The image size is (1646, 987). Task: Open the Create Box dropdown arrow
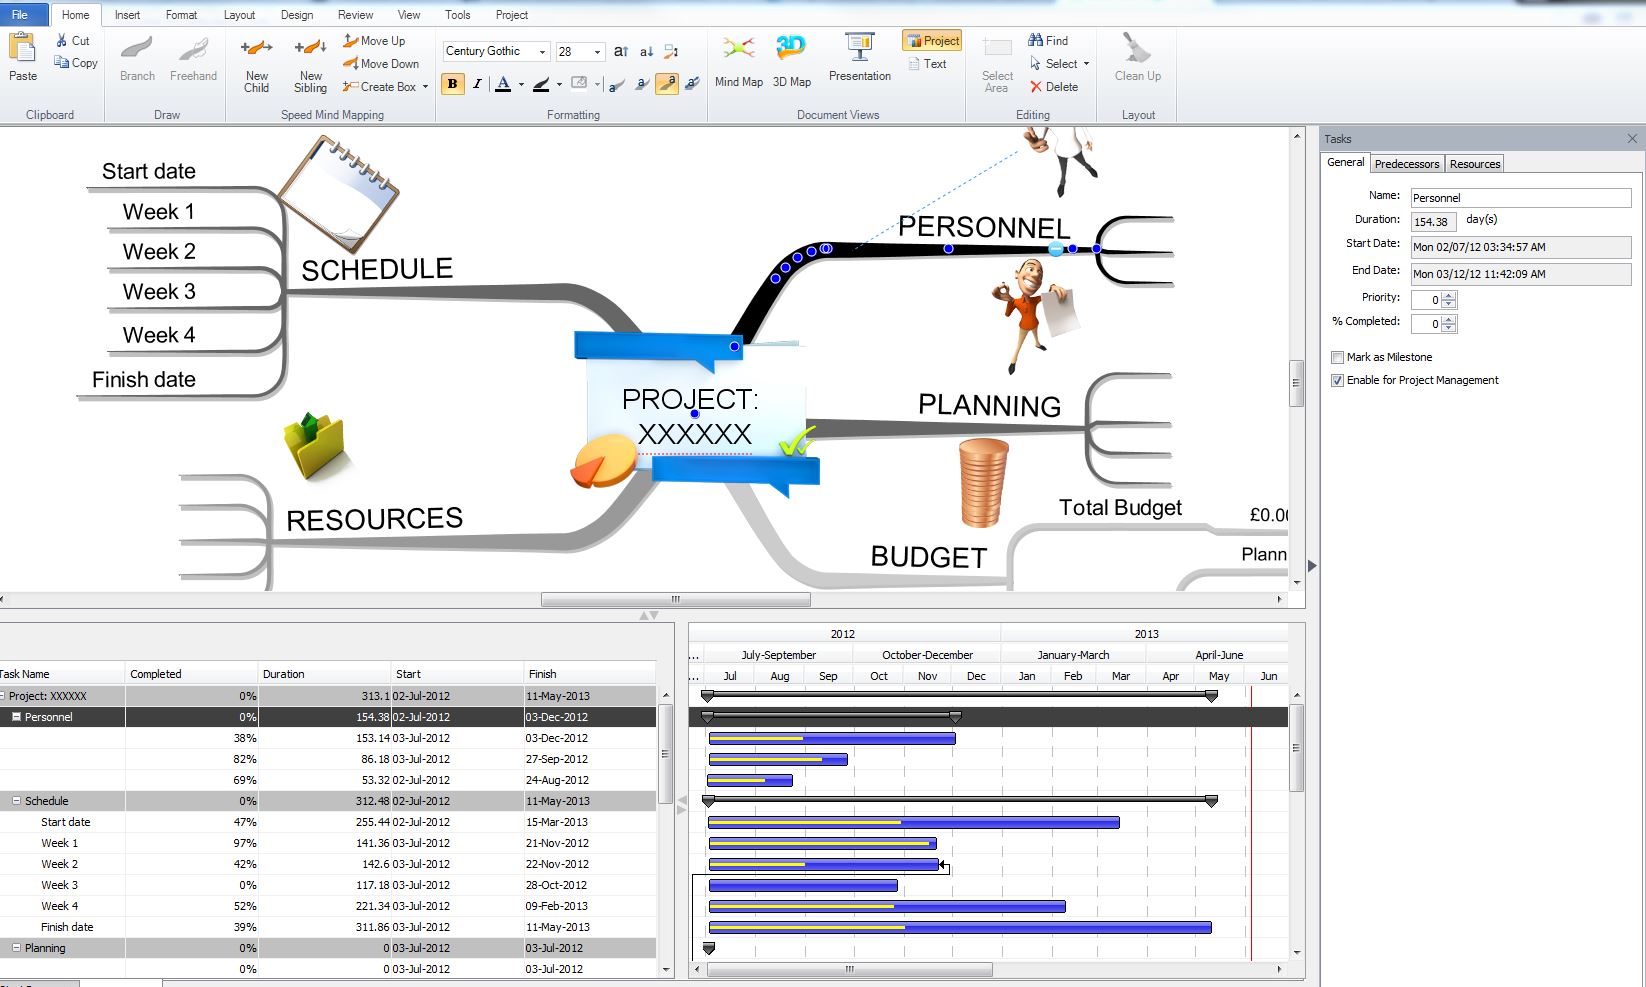click(x=425, y=87)
